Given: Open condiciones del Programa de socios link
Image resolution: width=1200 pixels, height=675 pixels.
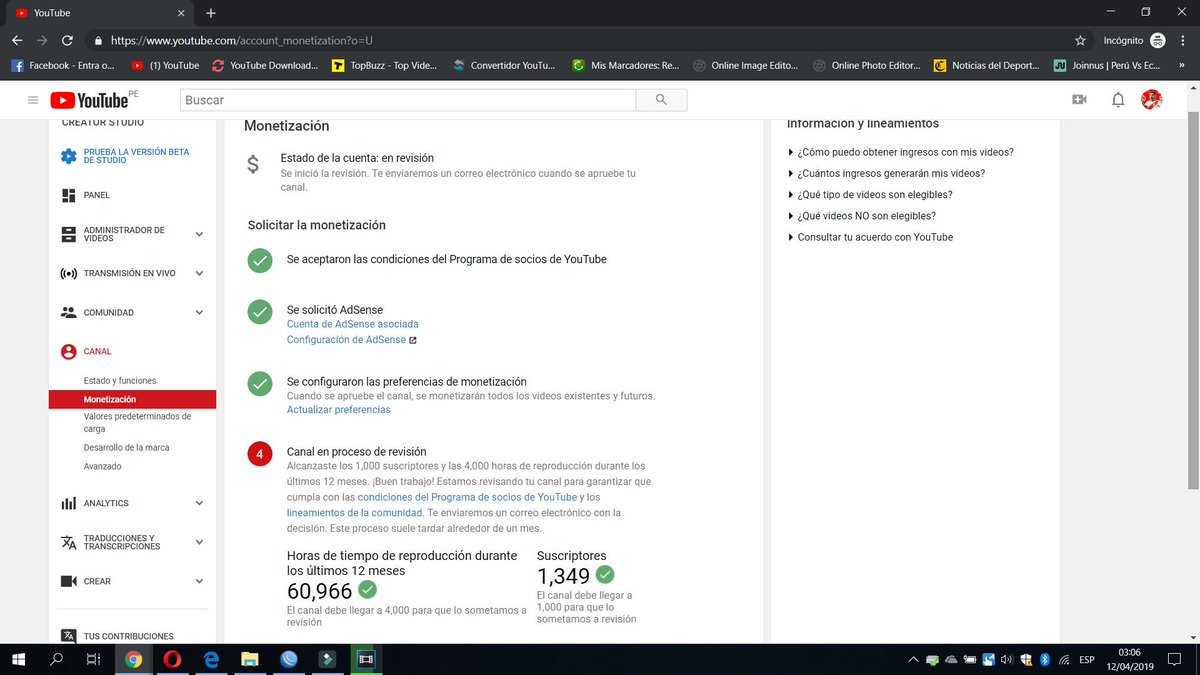Looking at the screenshot, I should click(x=467, y=497).
